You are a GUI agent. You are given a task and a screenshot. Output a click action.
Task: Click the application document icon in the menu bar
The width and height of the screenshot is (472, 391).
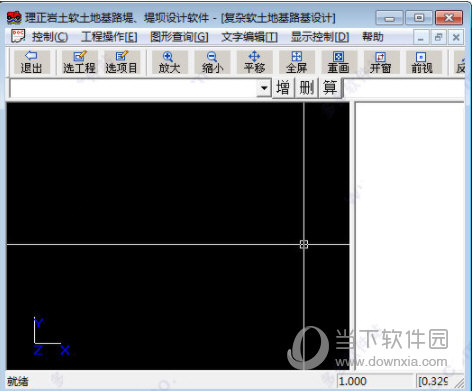coord(18,36)
